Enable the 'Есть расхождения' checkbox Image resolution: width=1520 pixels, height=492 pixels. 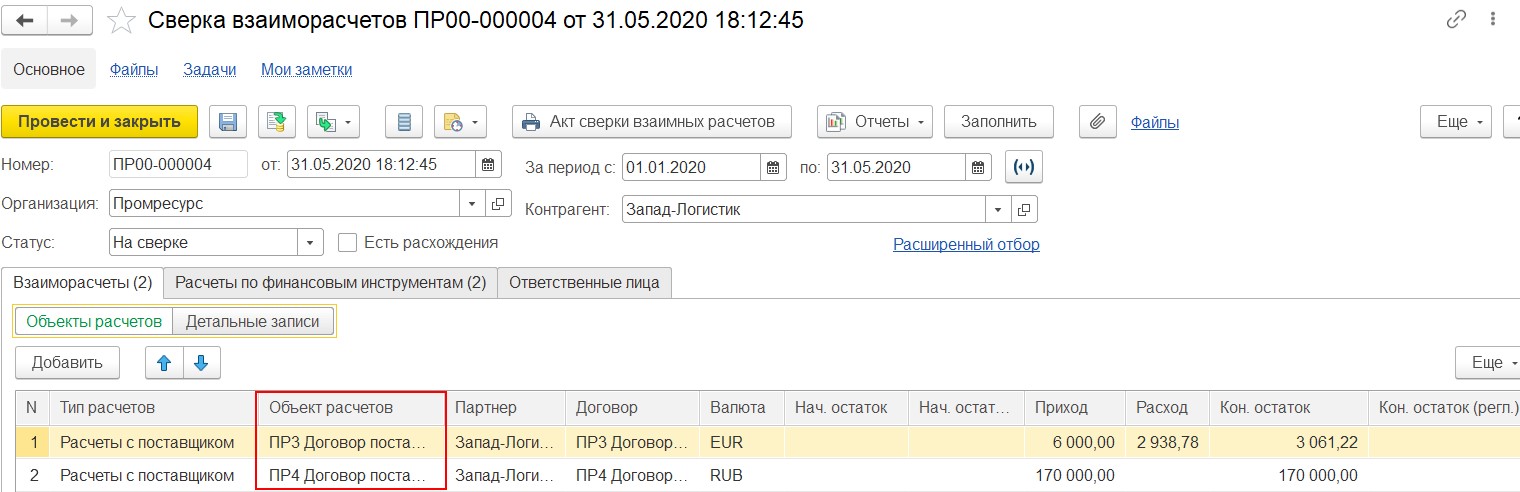pyautogui.click(x=348, y=242)
